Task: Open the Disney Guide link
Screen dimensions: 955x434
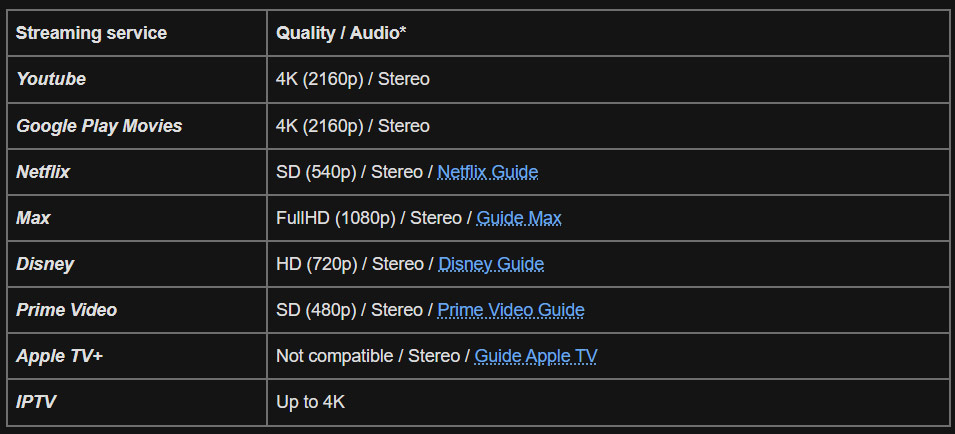Action: [491, 264]
